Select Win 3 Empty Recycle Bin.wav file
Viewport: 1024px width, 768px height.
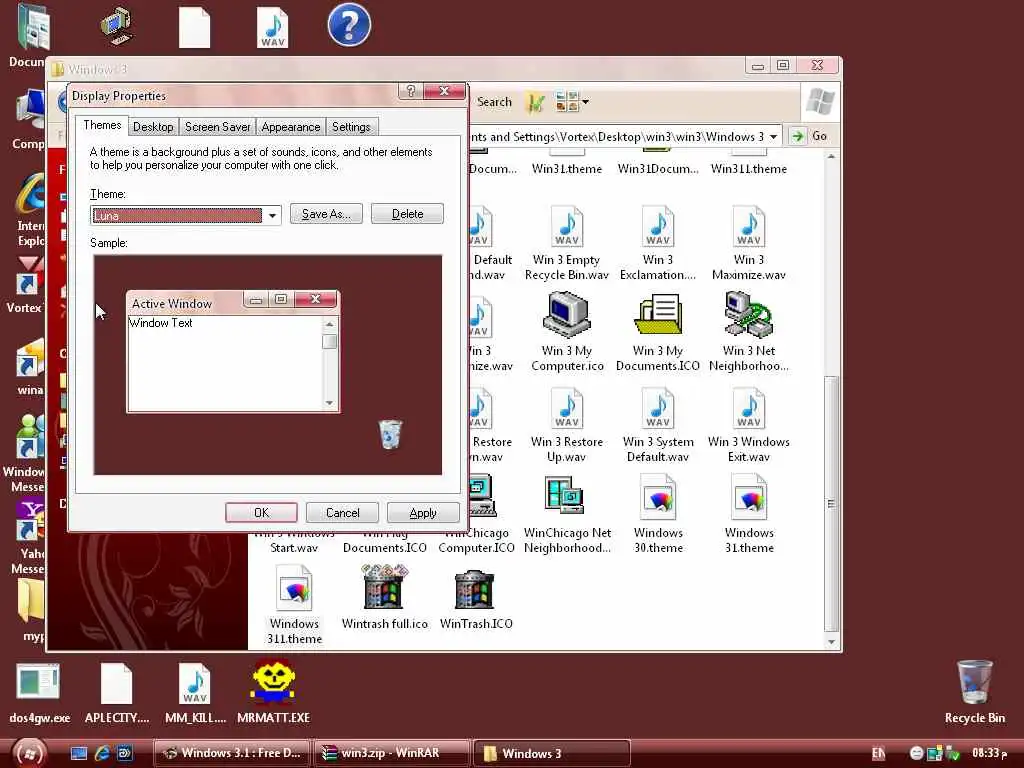pyautogui.click(x=567, y=243)
